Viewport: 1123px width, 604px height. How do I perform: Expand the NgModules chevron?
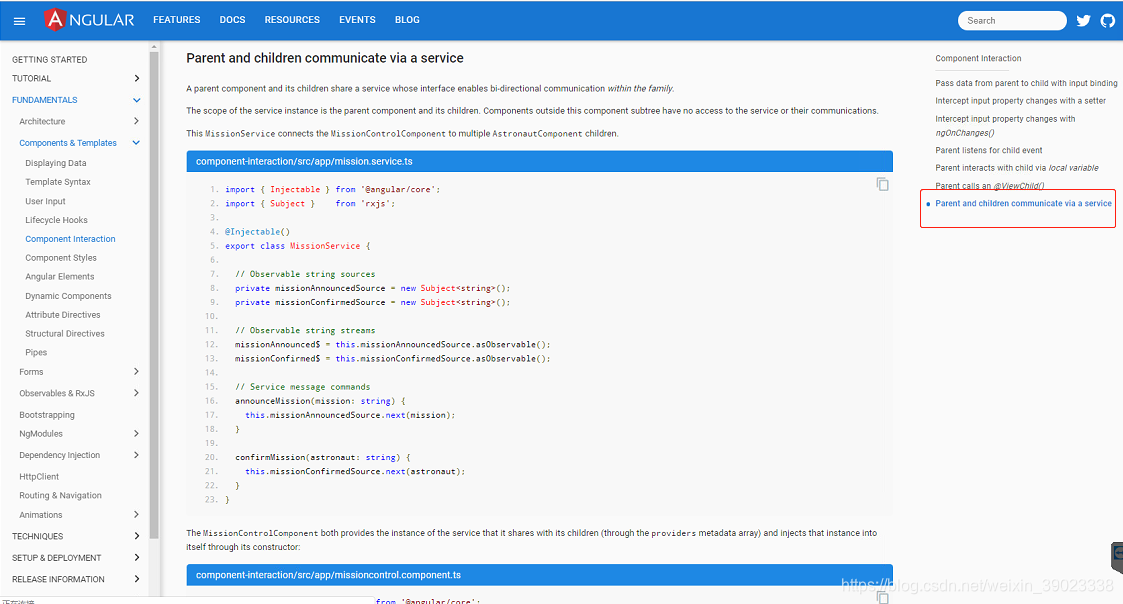click(x=136, y=433)
